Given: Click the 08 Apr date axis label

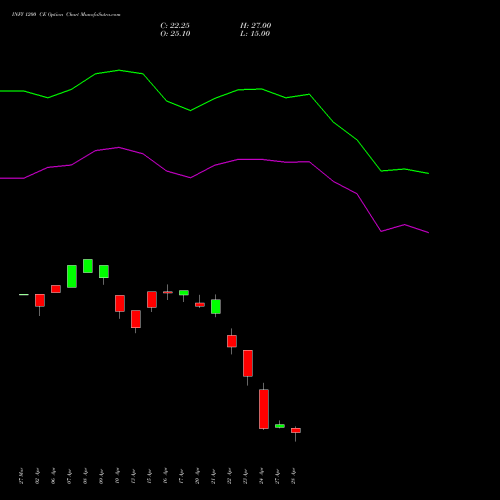Looking at the screenshot, I should (85, 476).
